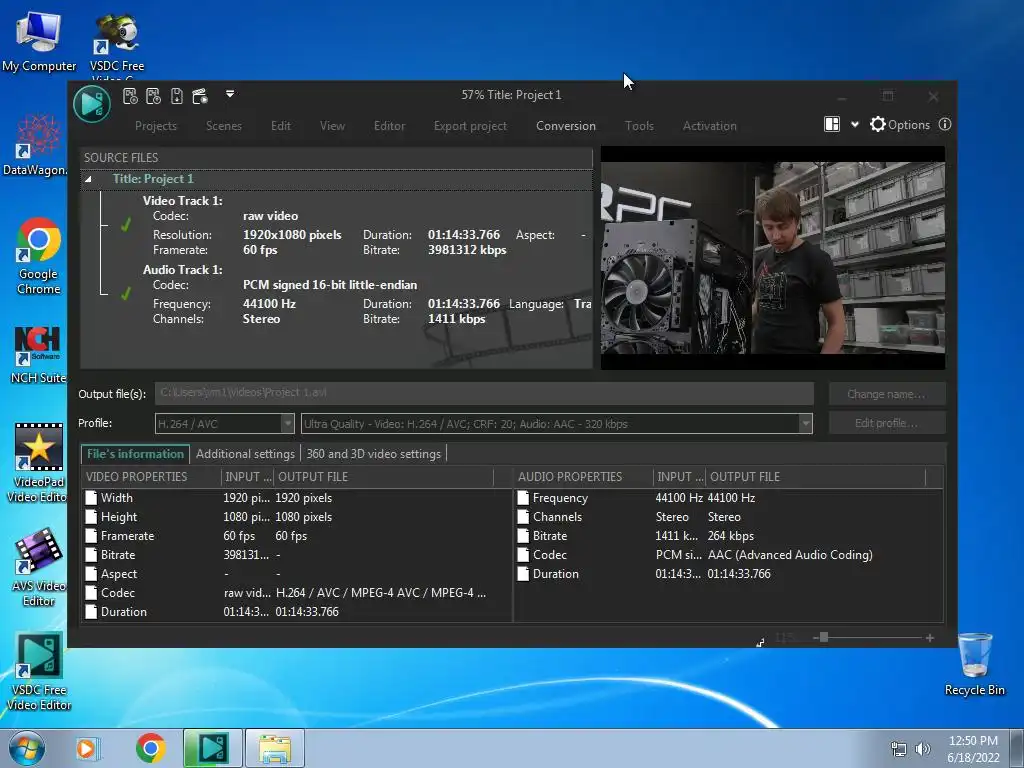Open the DataWagon desktop shortcut
Screen dimensions: 1024x768
(37, 145)
